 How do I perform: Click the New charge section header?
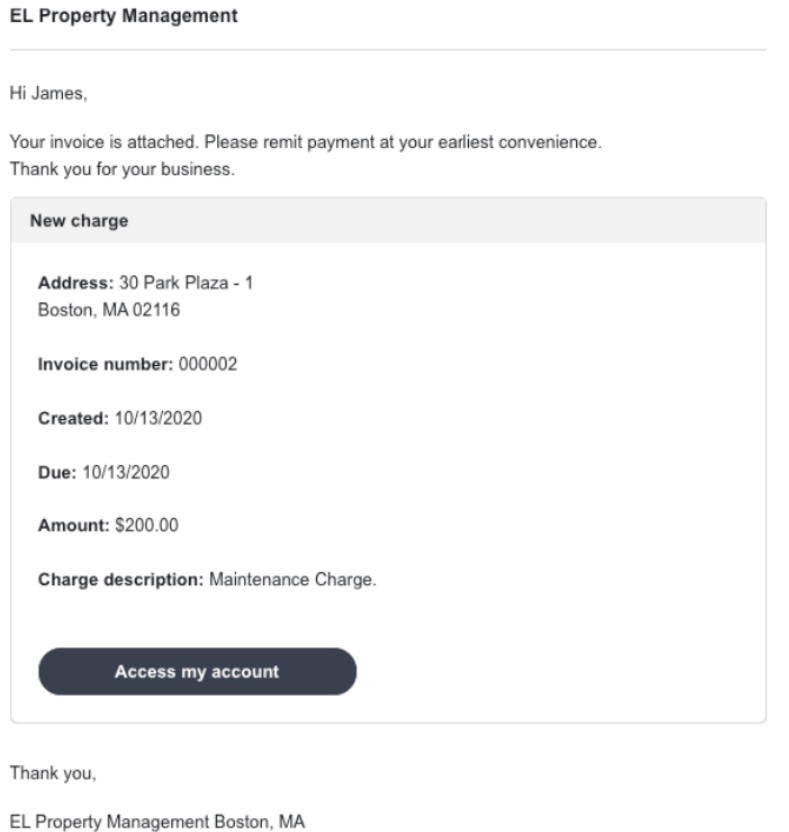pyautogui.click(x=79, y=221)
